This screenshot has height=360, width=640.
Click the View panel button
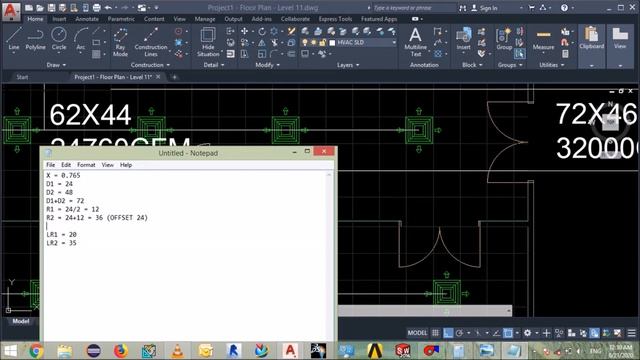click(620, 46)
